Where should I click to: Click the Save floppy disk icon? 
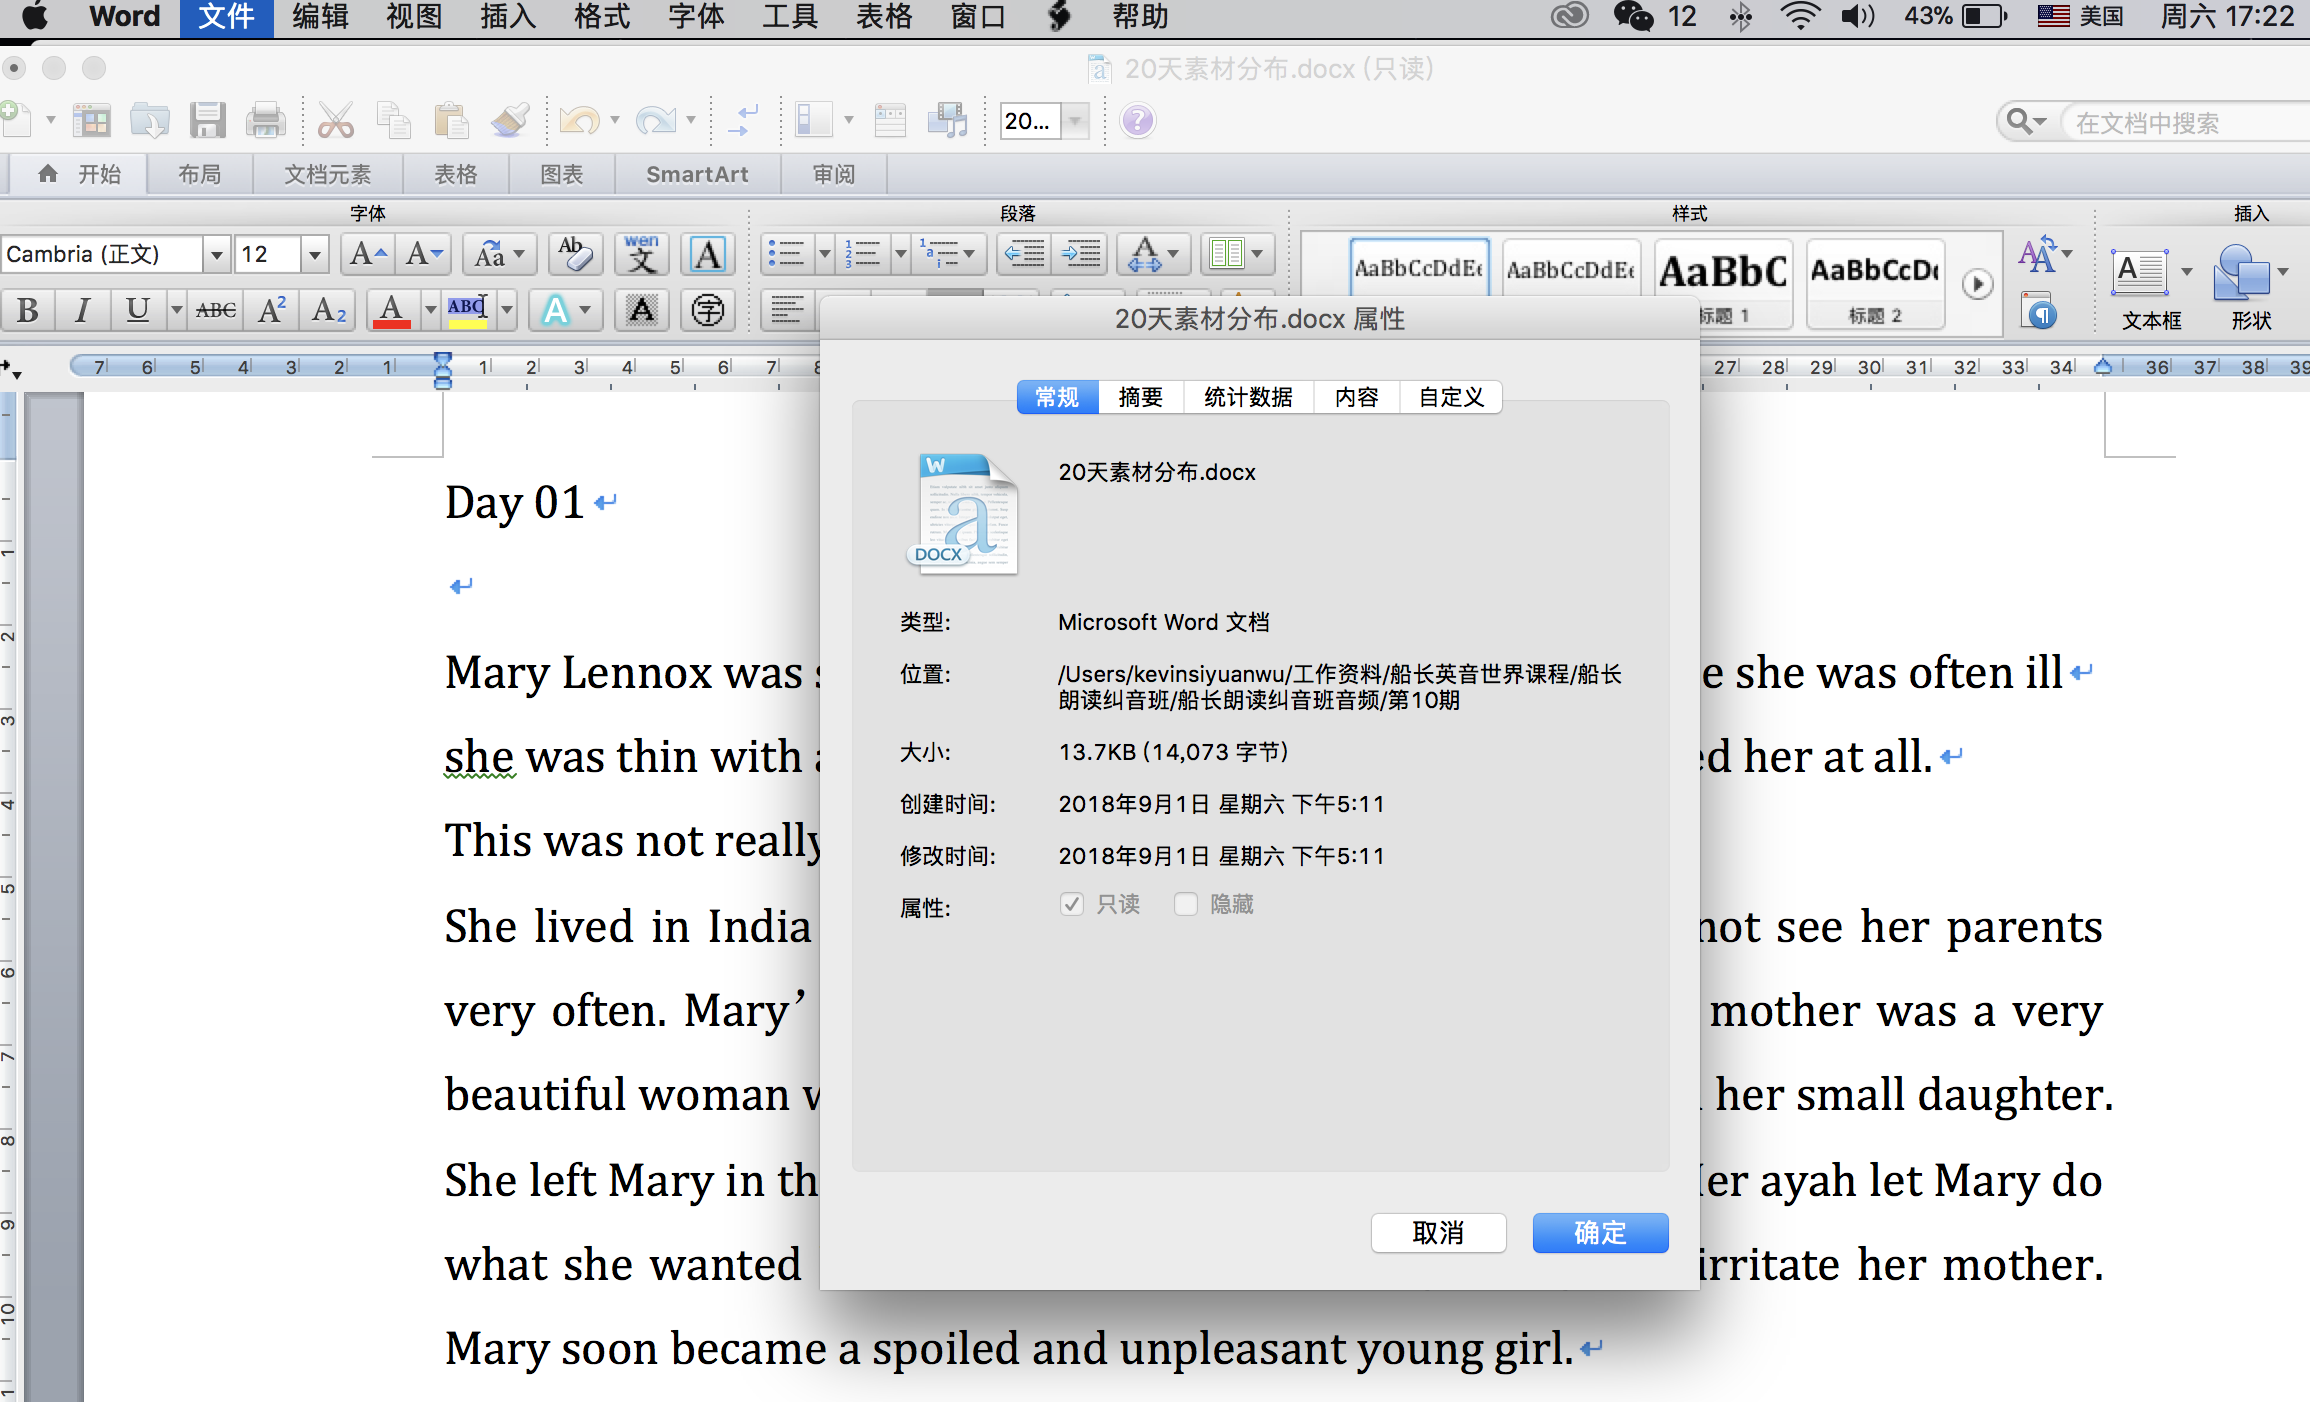tap(208, 121)
